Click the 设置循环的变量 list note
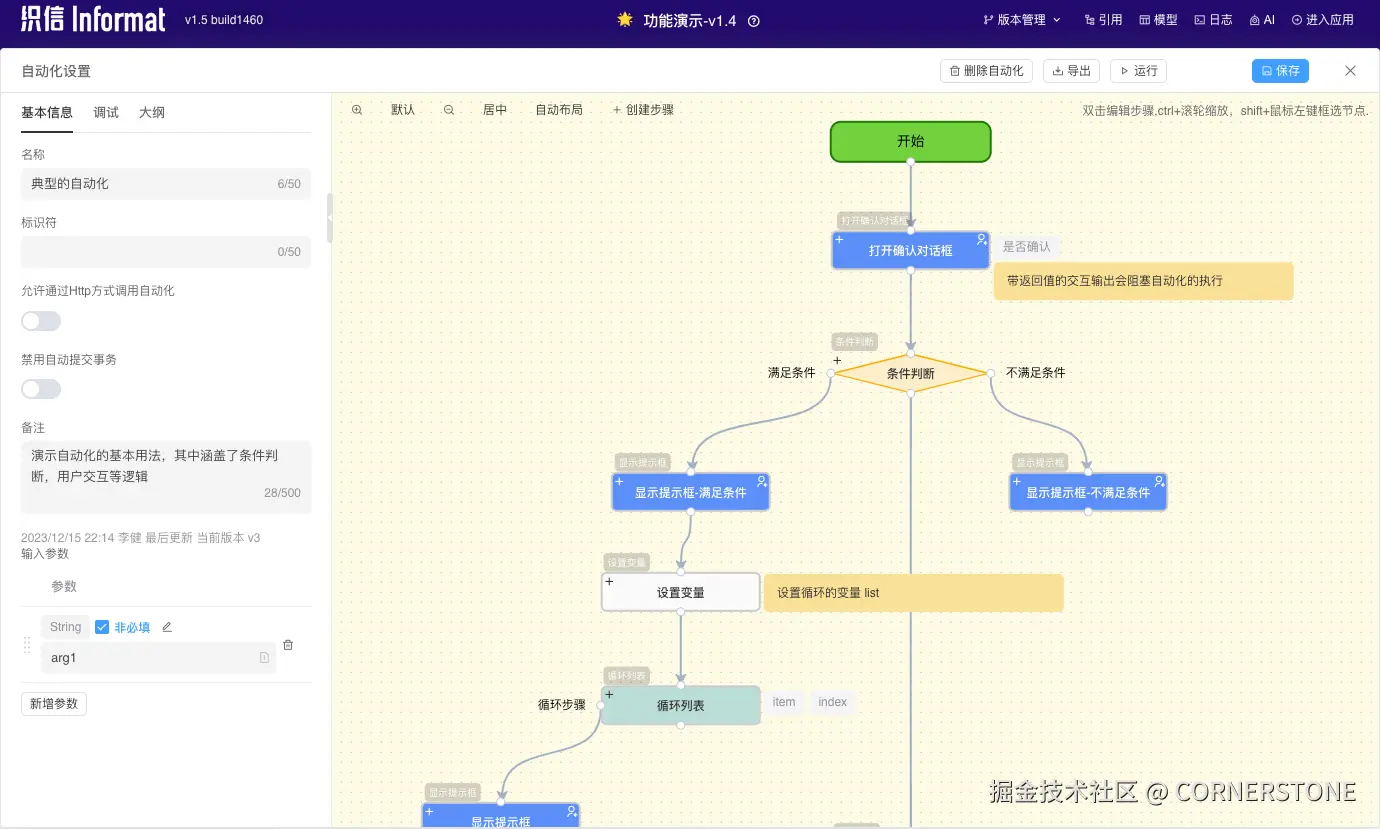The height and width of the screenshot is (829, 1380). [913, 593]
